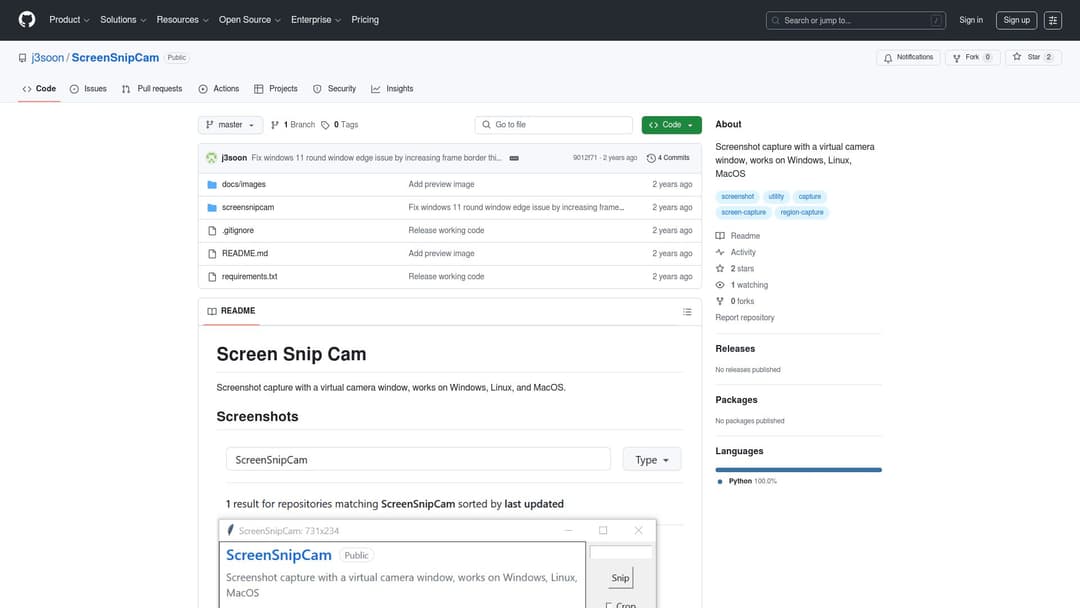Expand the Enterprise menu
Image resolution: width=1080 pixels, height=608 pixels.
(315, 20)
